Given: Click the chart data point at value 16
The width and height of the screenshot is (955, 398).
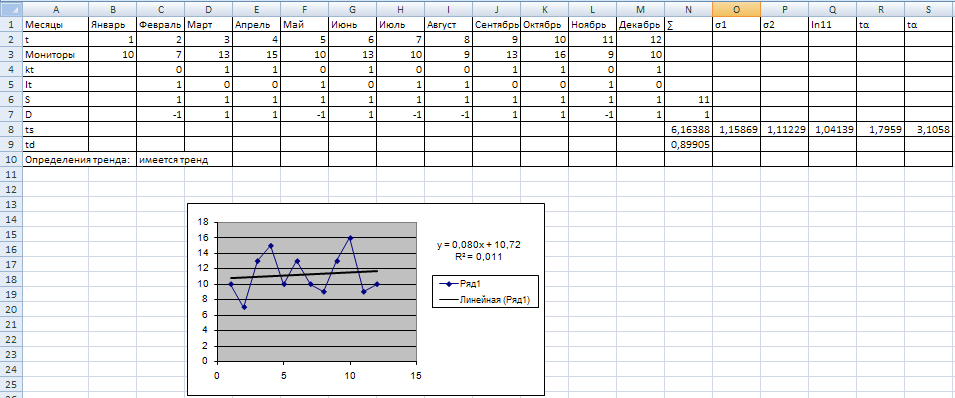Looking at the screenshot, I should point(350,238).
